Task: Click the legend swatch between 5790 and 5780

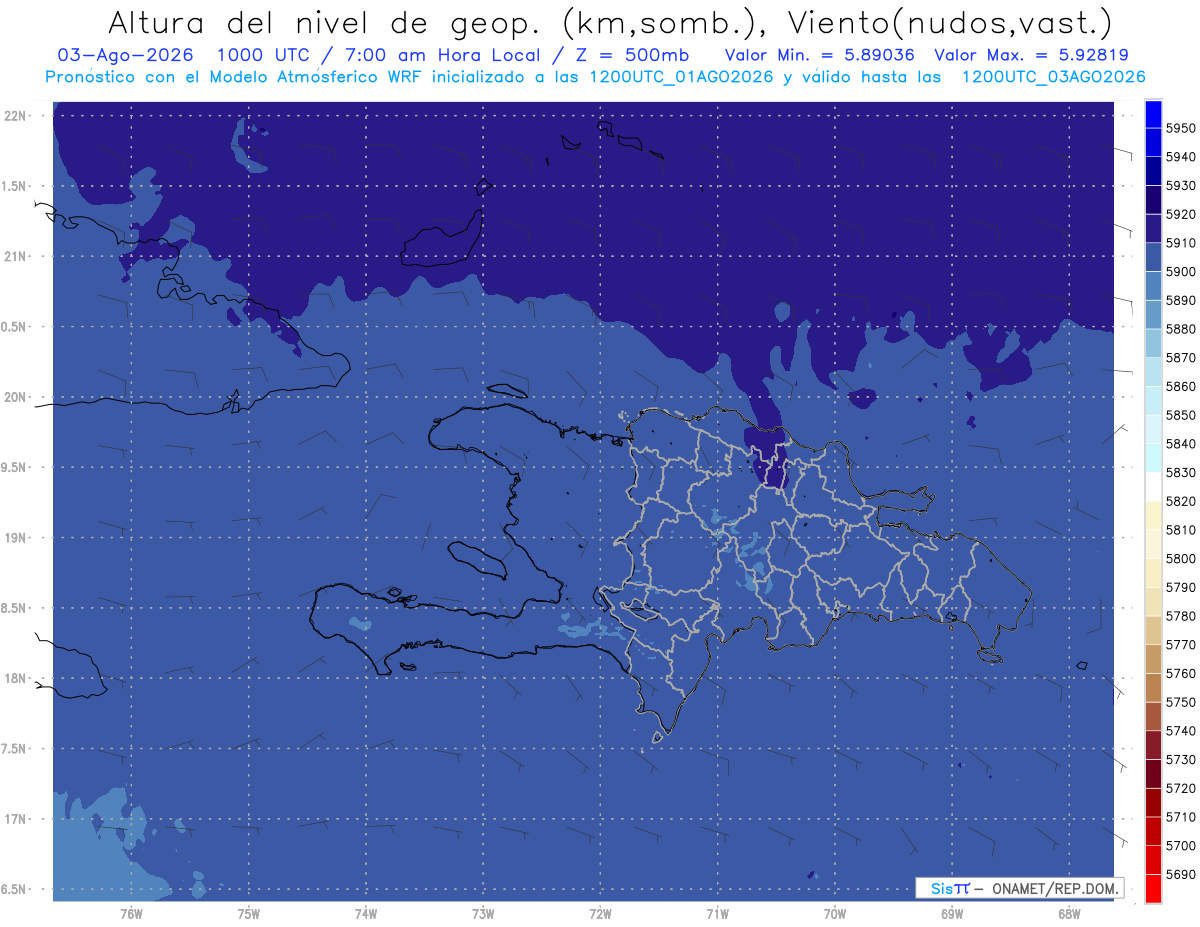Action: click(x=1153, y=601)
